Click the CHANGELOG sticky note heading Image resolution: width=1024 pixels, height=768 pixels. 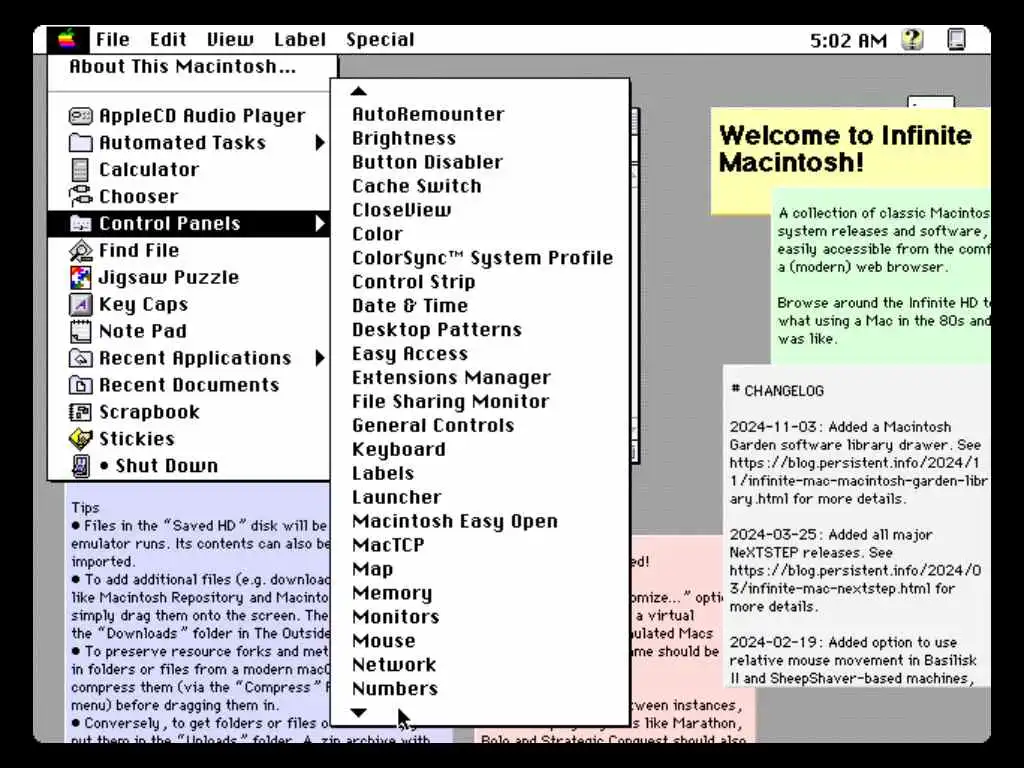(x=777, y=391)
